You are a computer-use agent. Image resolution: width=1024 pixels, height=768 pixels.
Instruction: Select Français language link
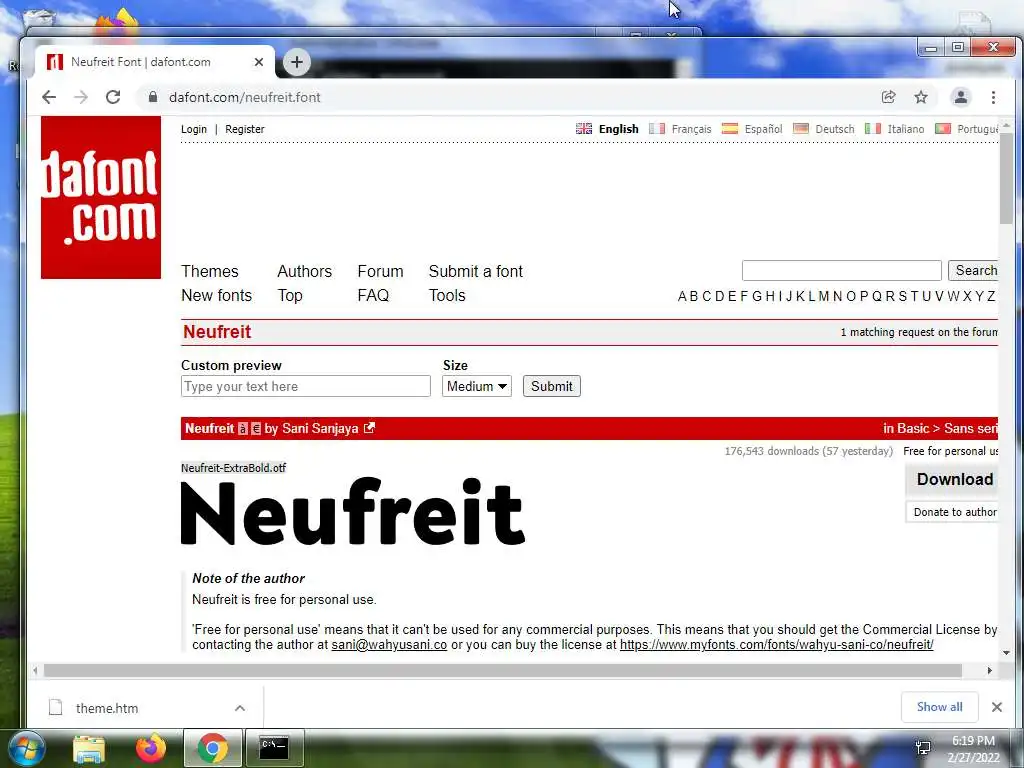[691, 129]
